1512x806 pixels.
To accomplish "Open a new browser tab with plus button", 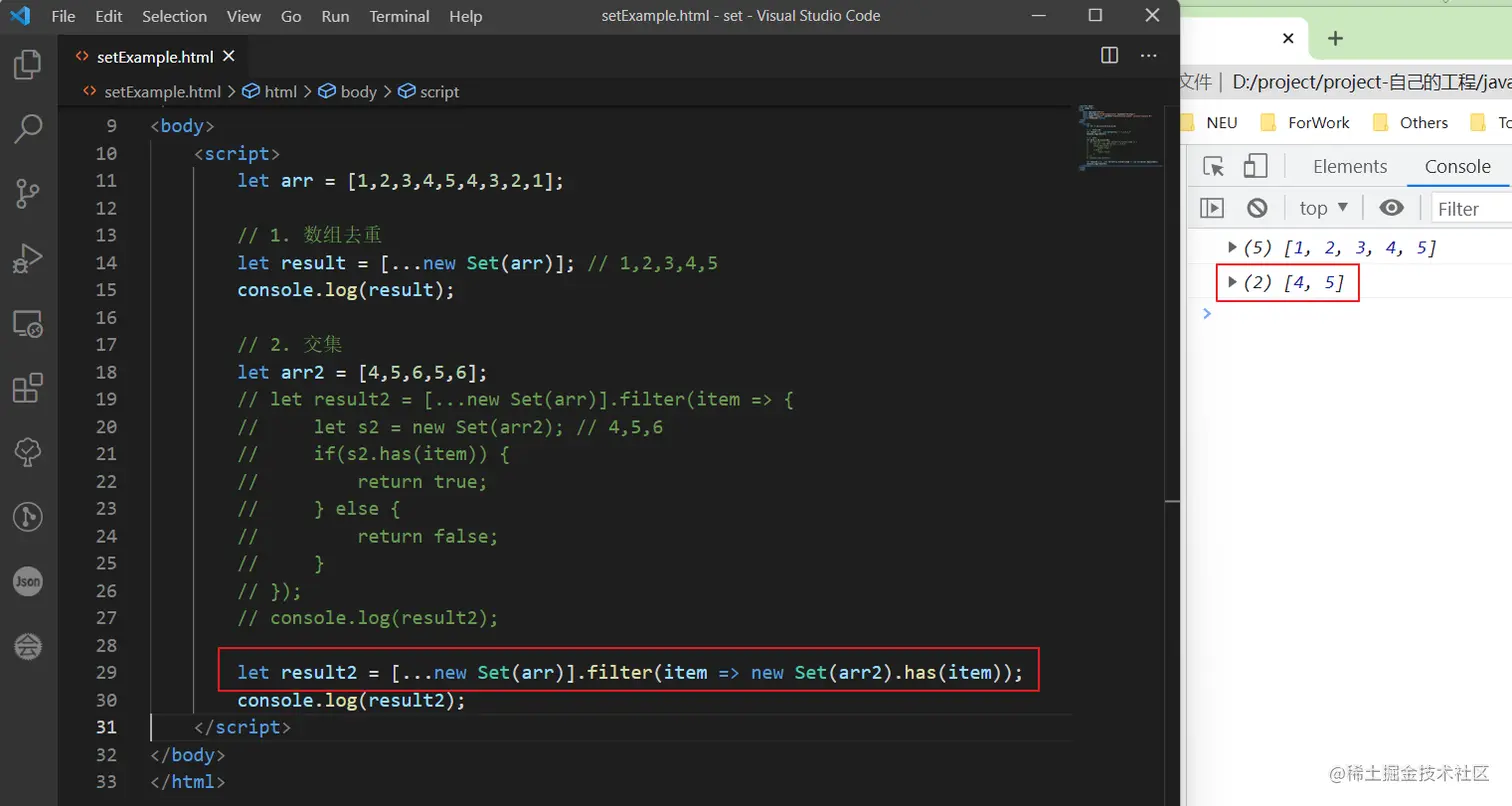I will [x=1335, y=38].
